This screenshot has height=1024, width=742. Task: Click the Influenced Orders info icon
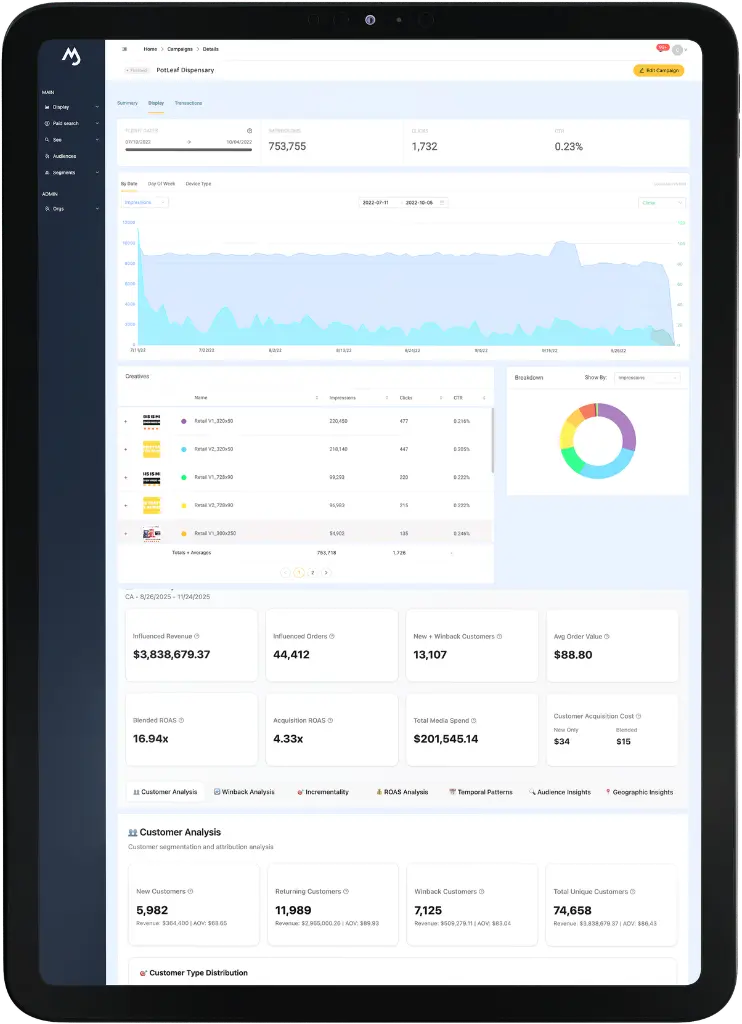coord(332,636)
